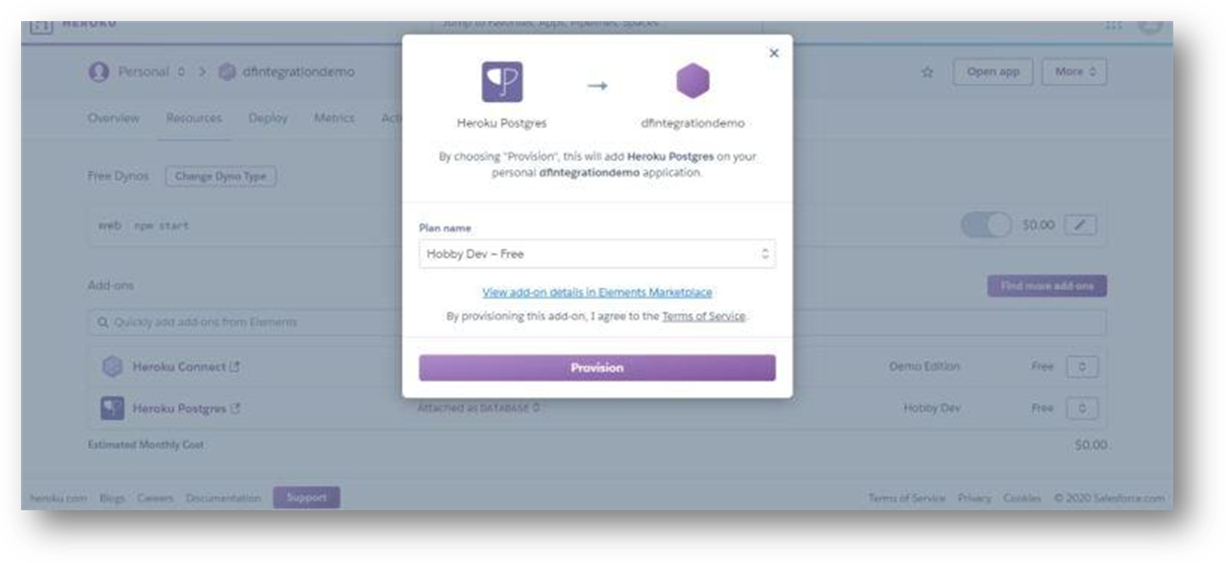Open the Heroku Connect row options selector
Viewport: 1226px width, 563px height.
tap(1082, 367)
